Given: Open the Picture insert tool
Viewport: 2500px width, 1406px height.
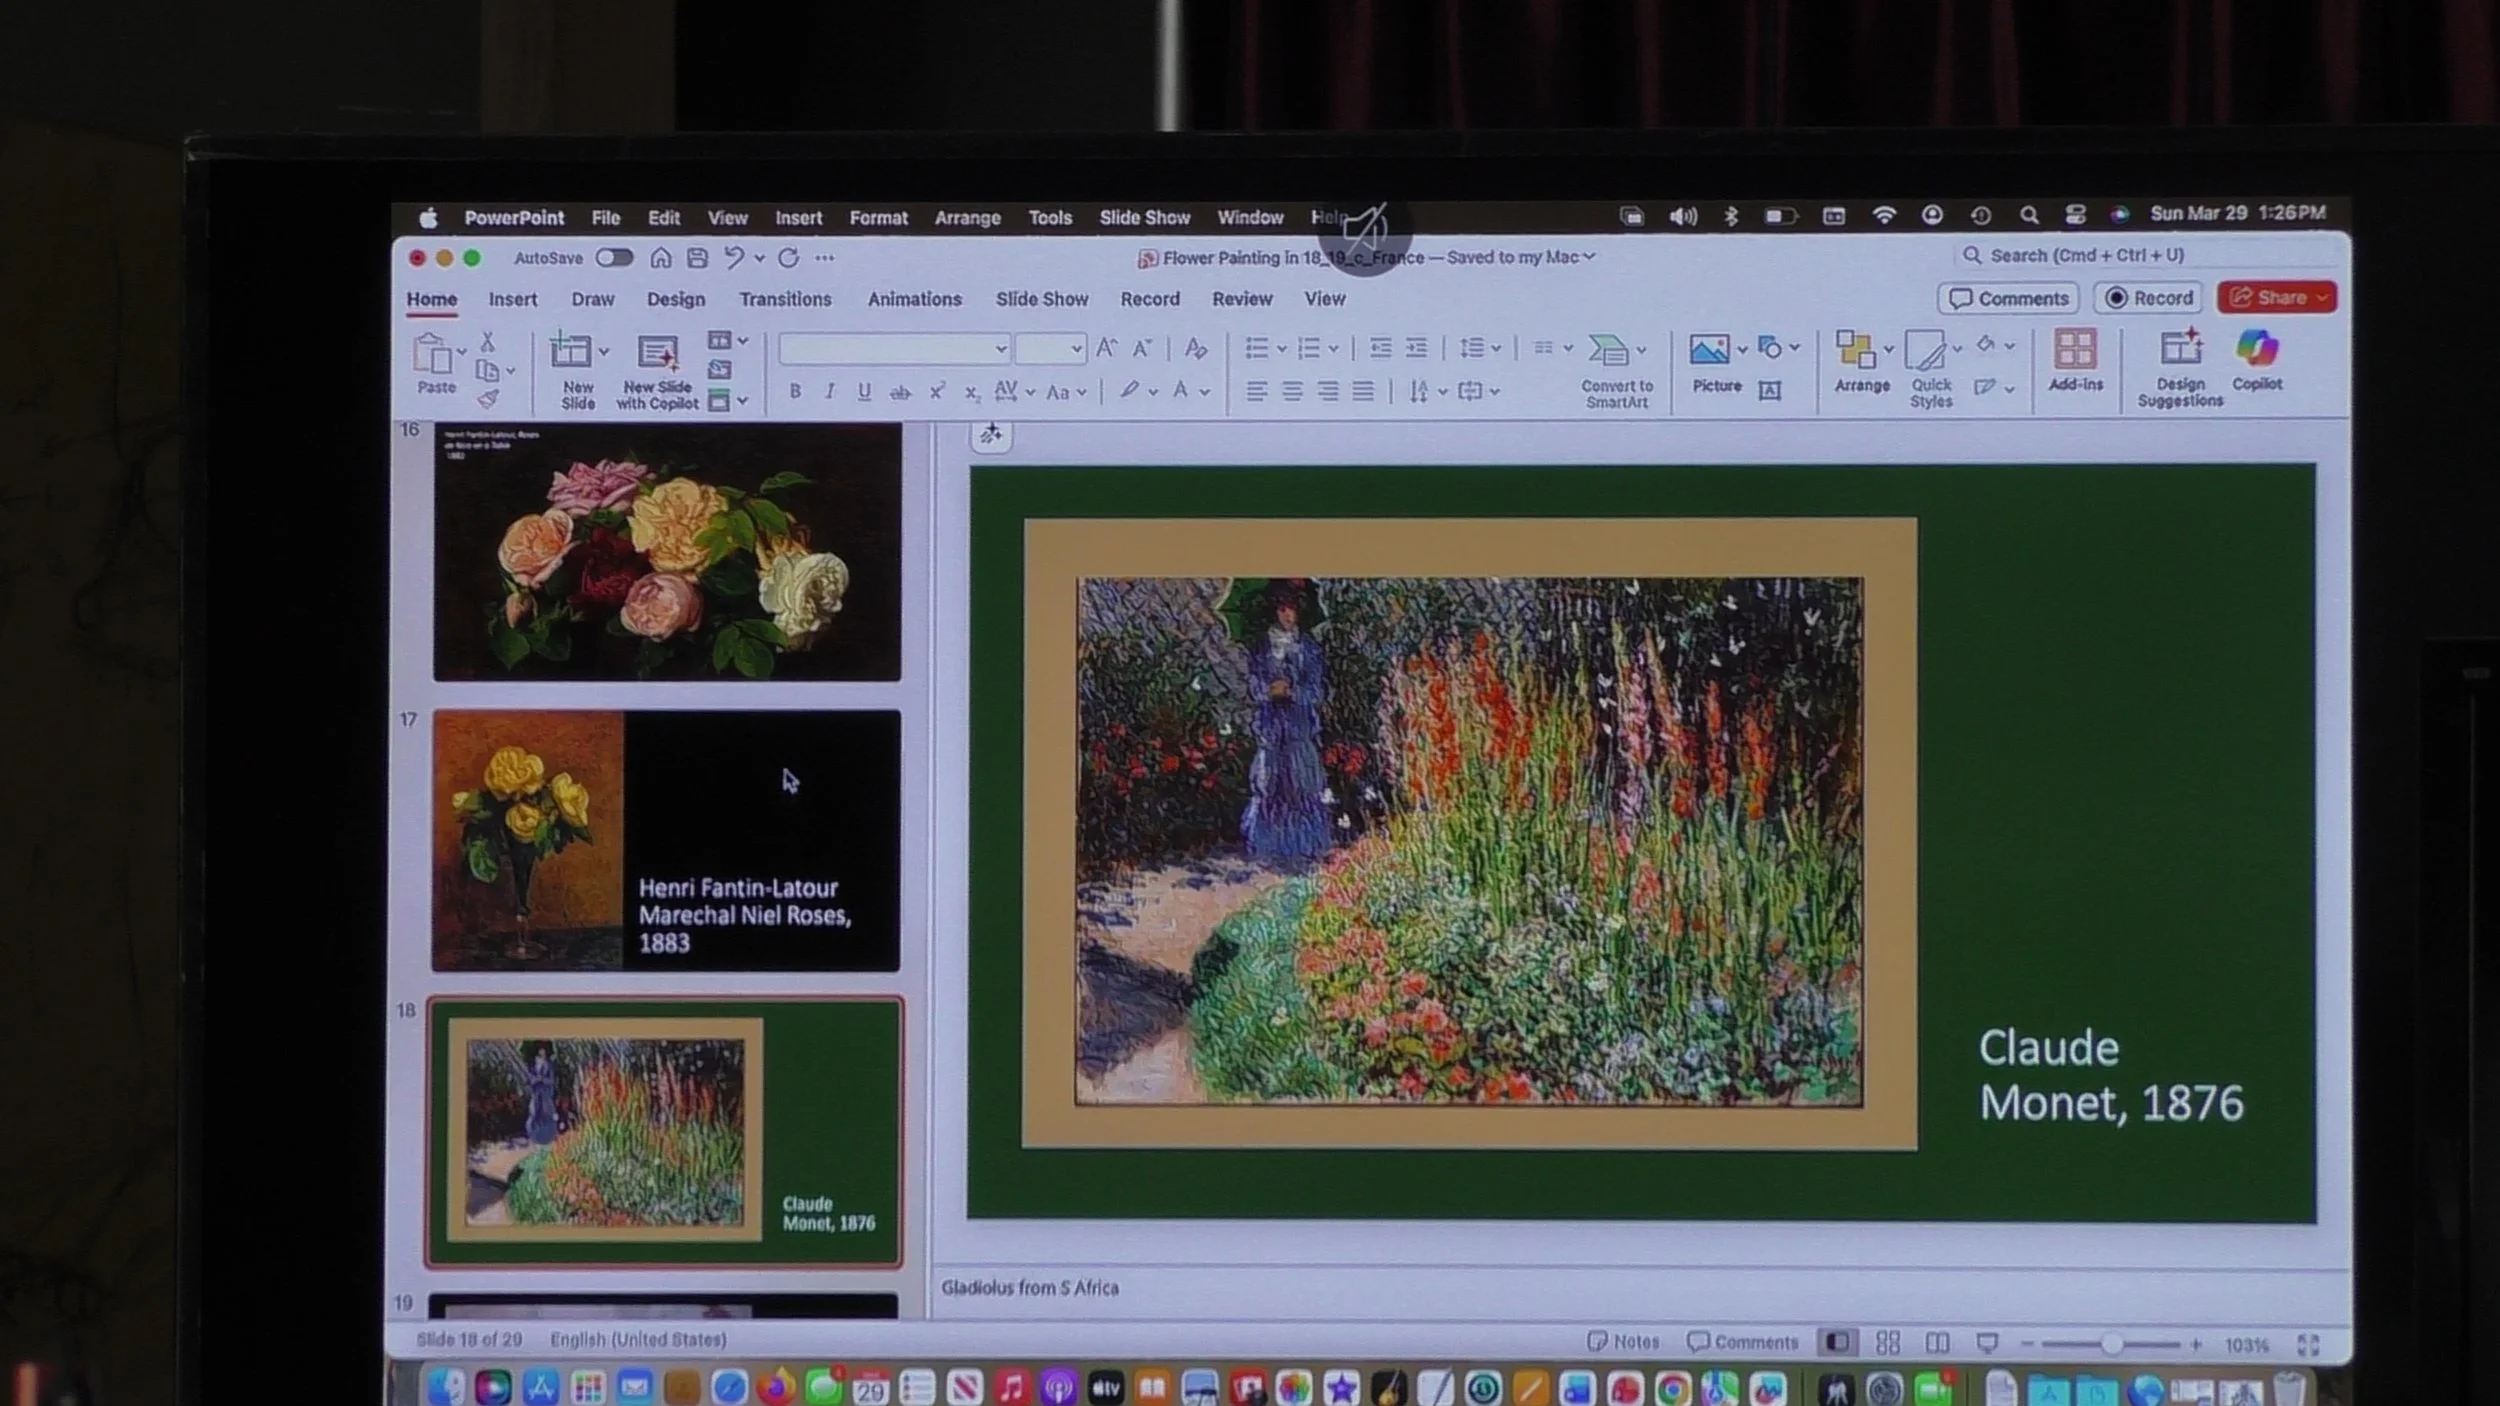Looking at the screenshot, I should pos(1709,350).
